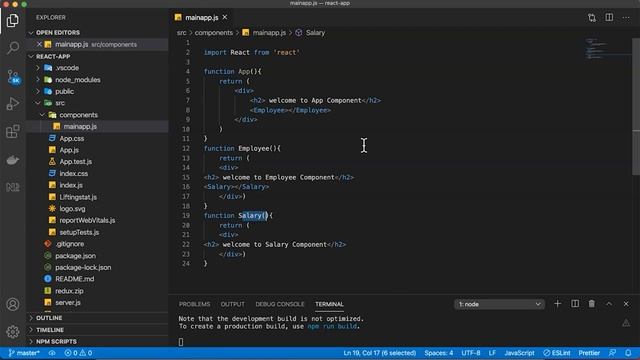Kill the terminal with trash icon
Image resolution: width=640 pixels, height=360 pixels.
pos(591,304)
